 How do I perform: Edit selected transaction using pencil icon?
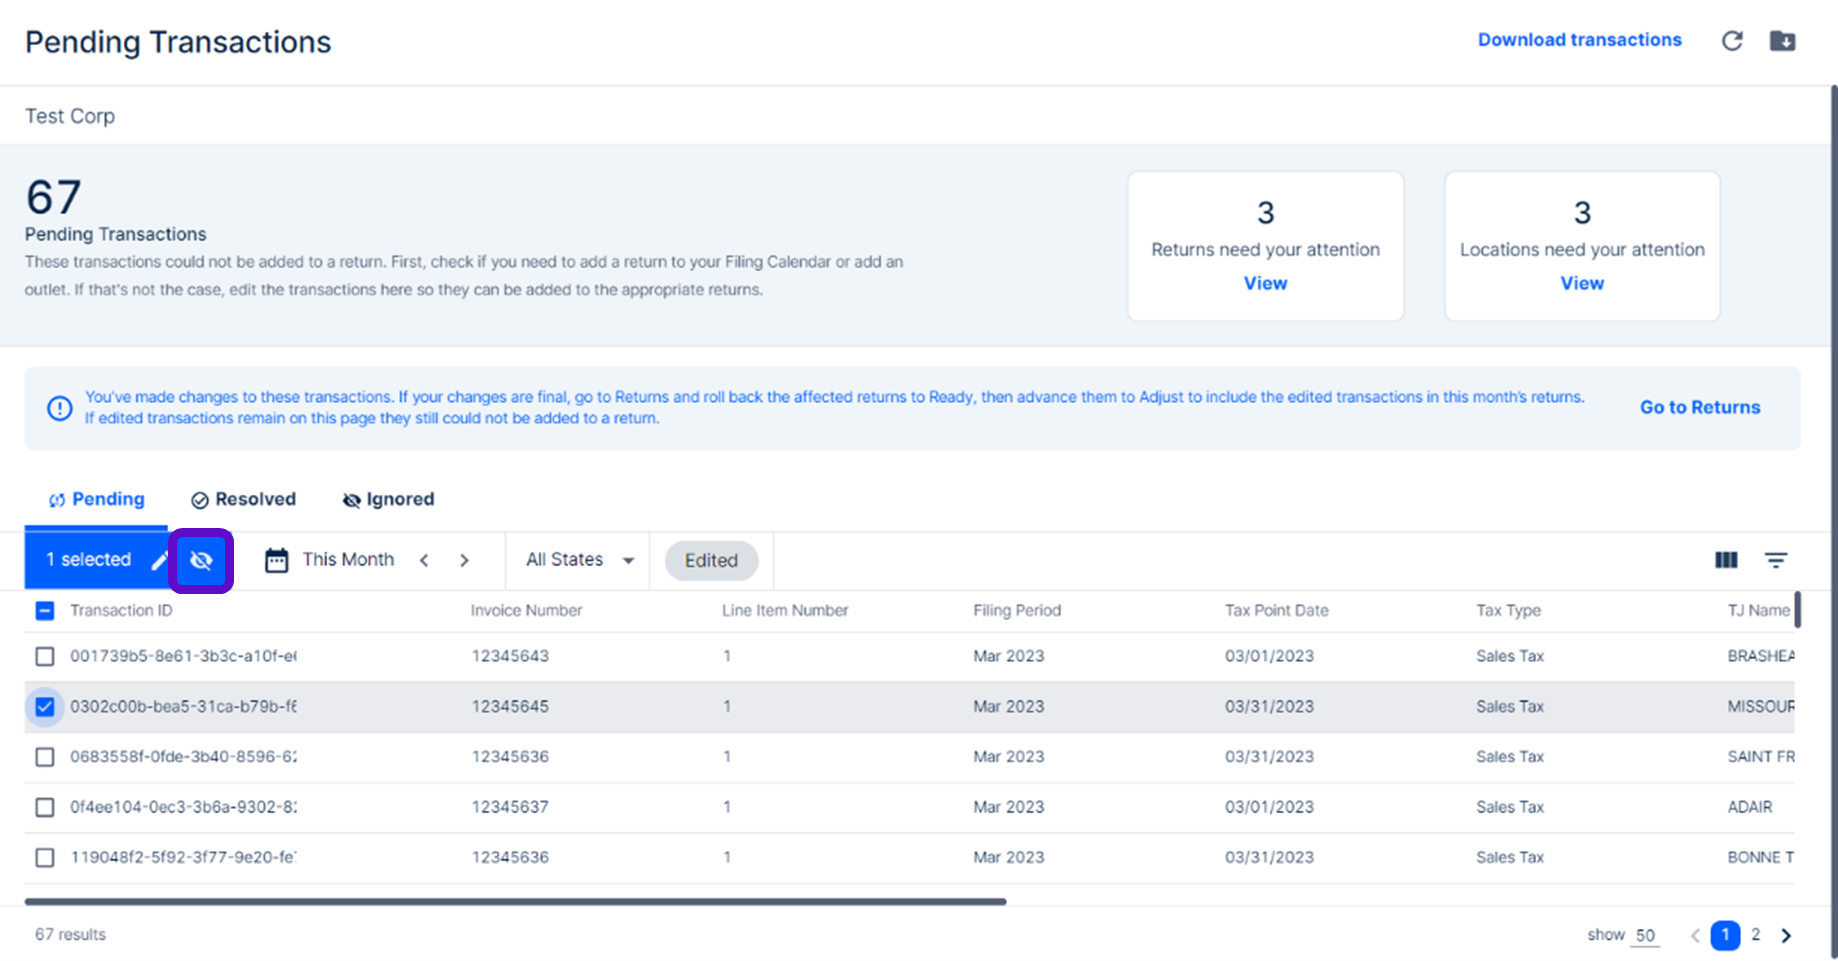159,560
